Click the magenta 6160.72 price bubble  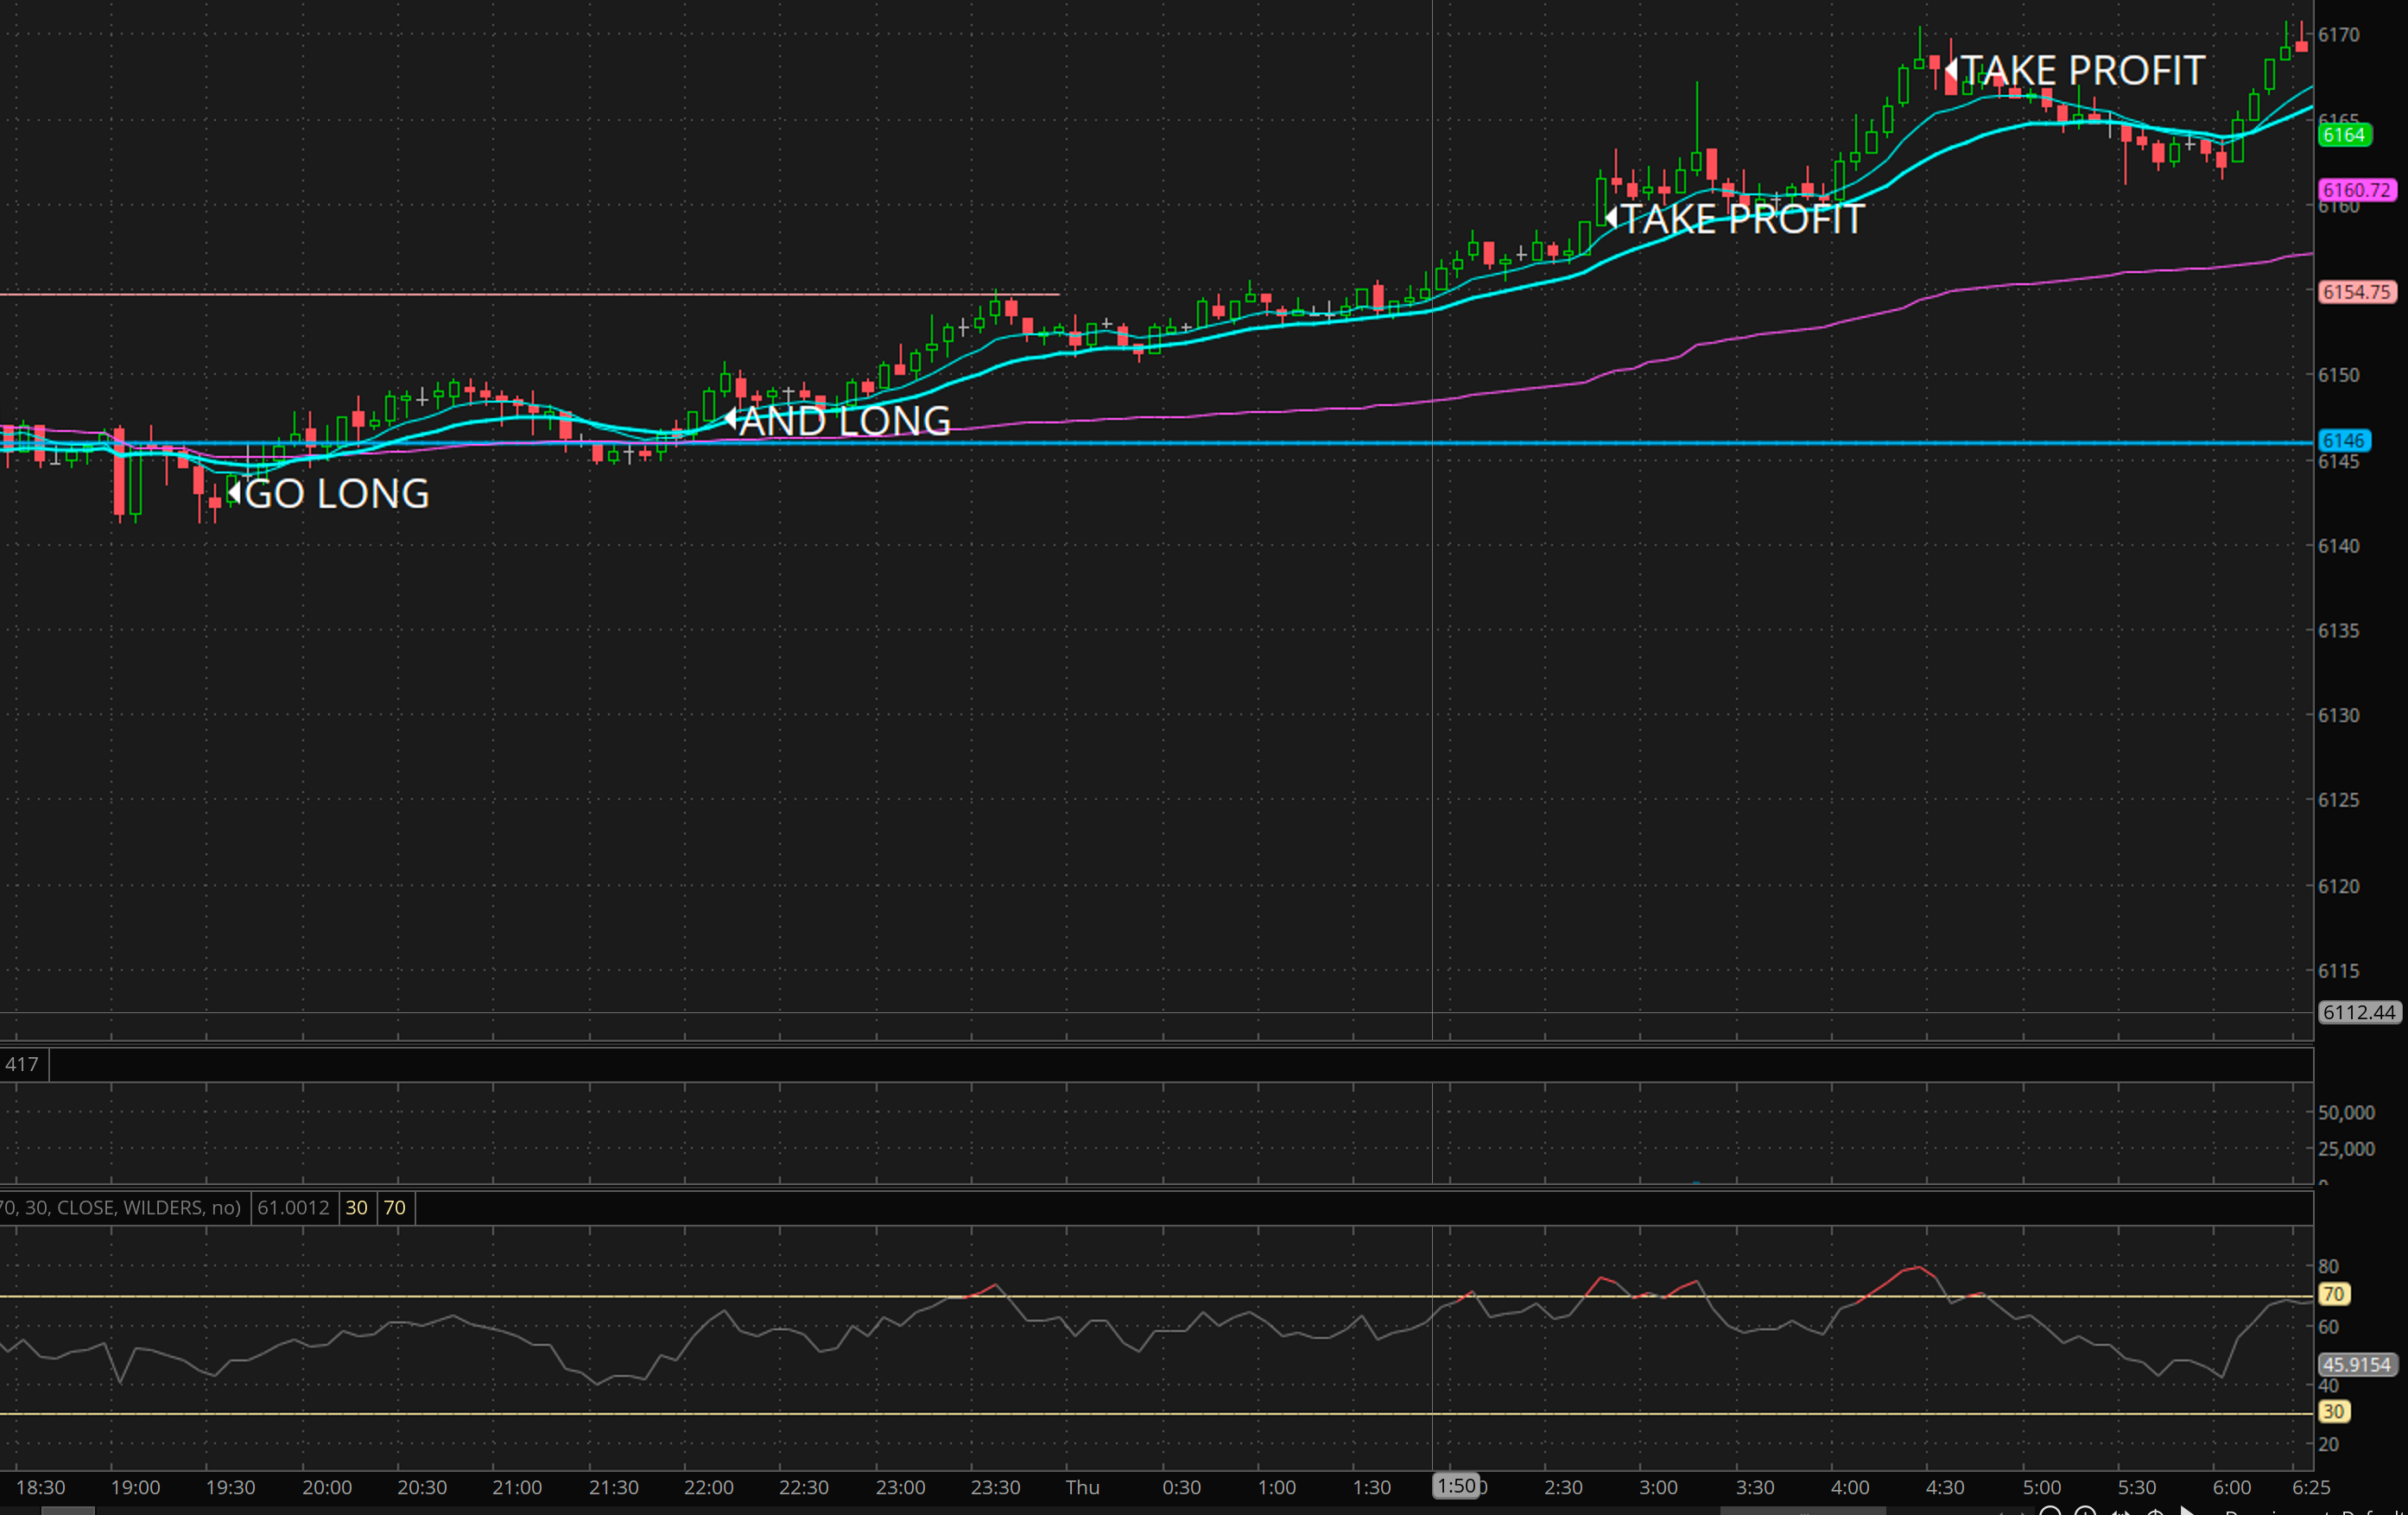2356,190
